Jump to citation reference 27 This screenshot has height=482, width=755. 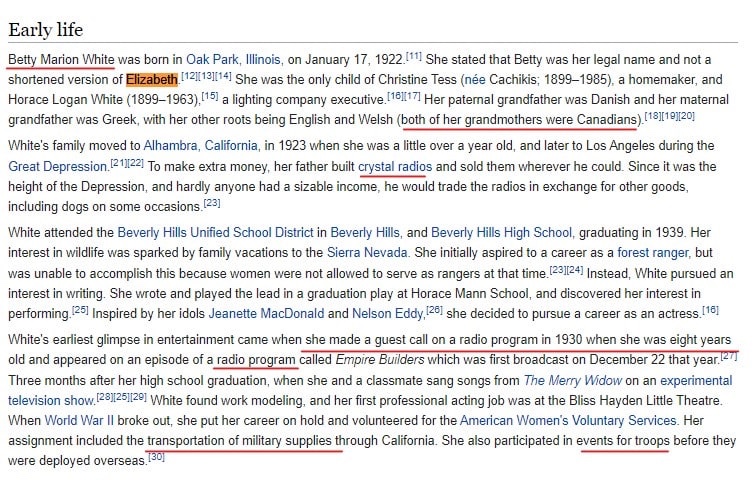[x=729, y=357]
